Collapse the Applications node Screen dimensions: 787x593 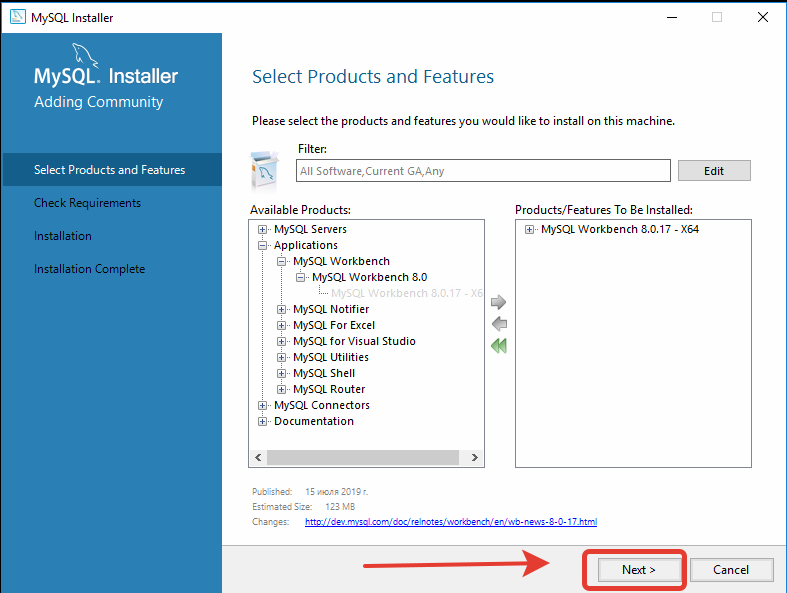(262, 246)
